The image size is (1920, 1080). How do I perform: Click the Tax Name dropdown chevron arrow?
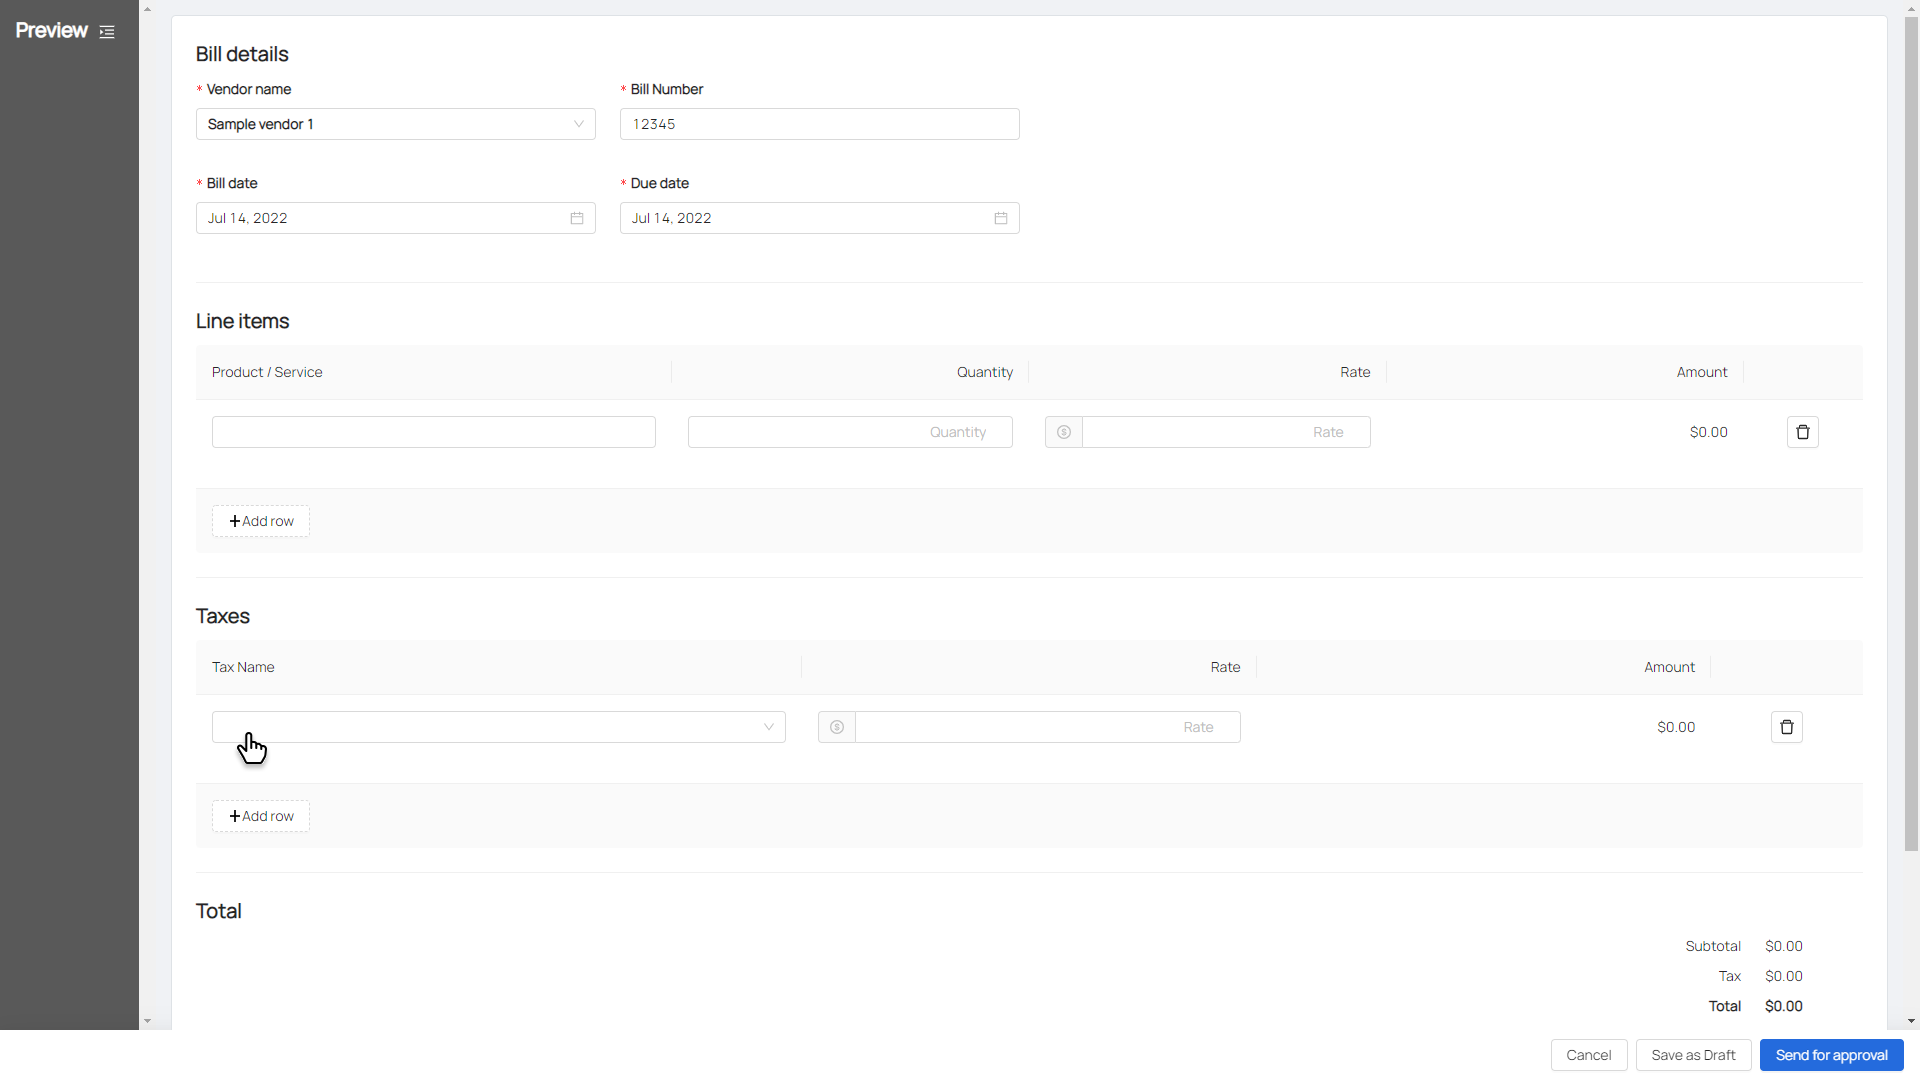click(769, 727)
